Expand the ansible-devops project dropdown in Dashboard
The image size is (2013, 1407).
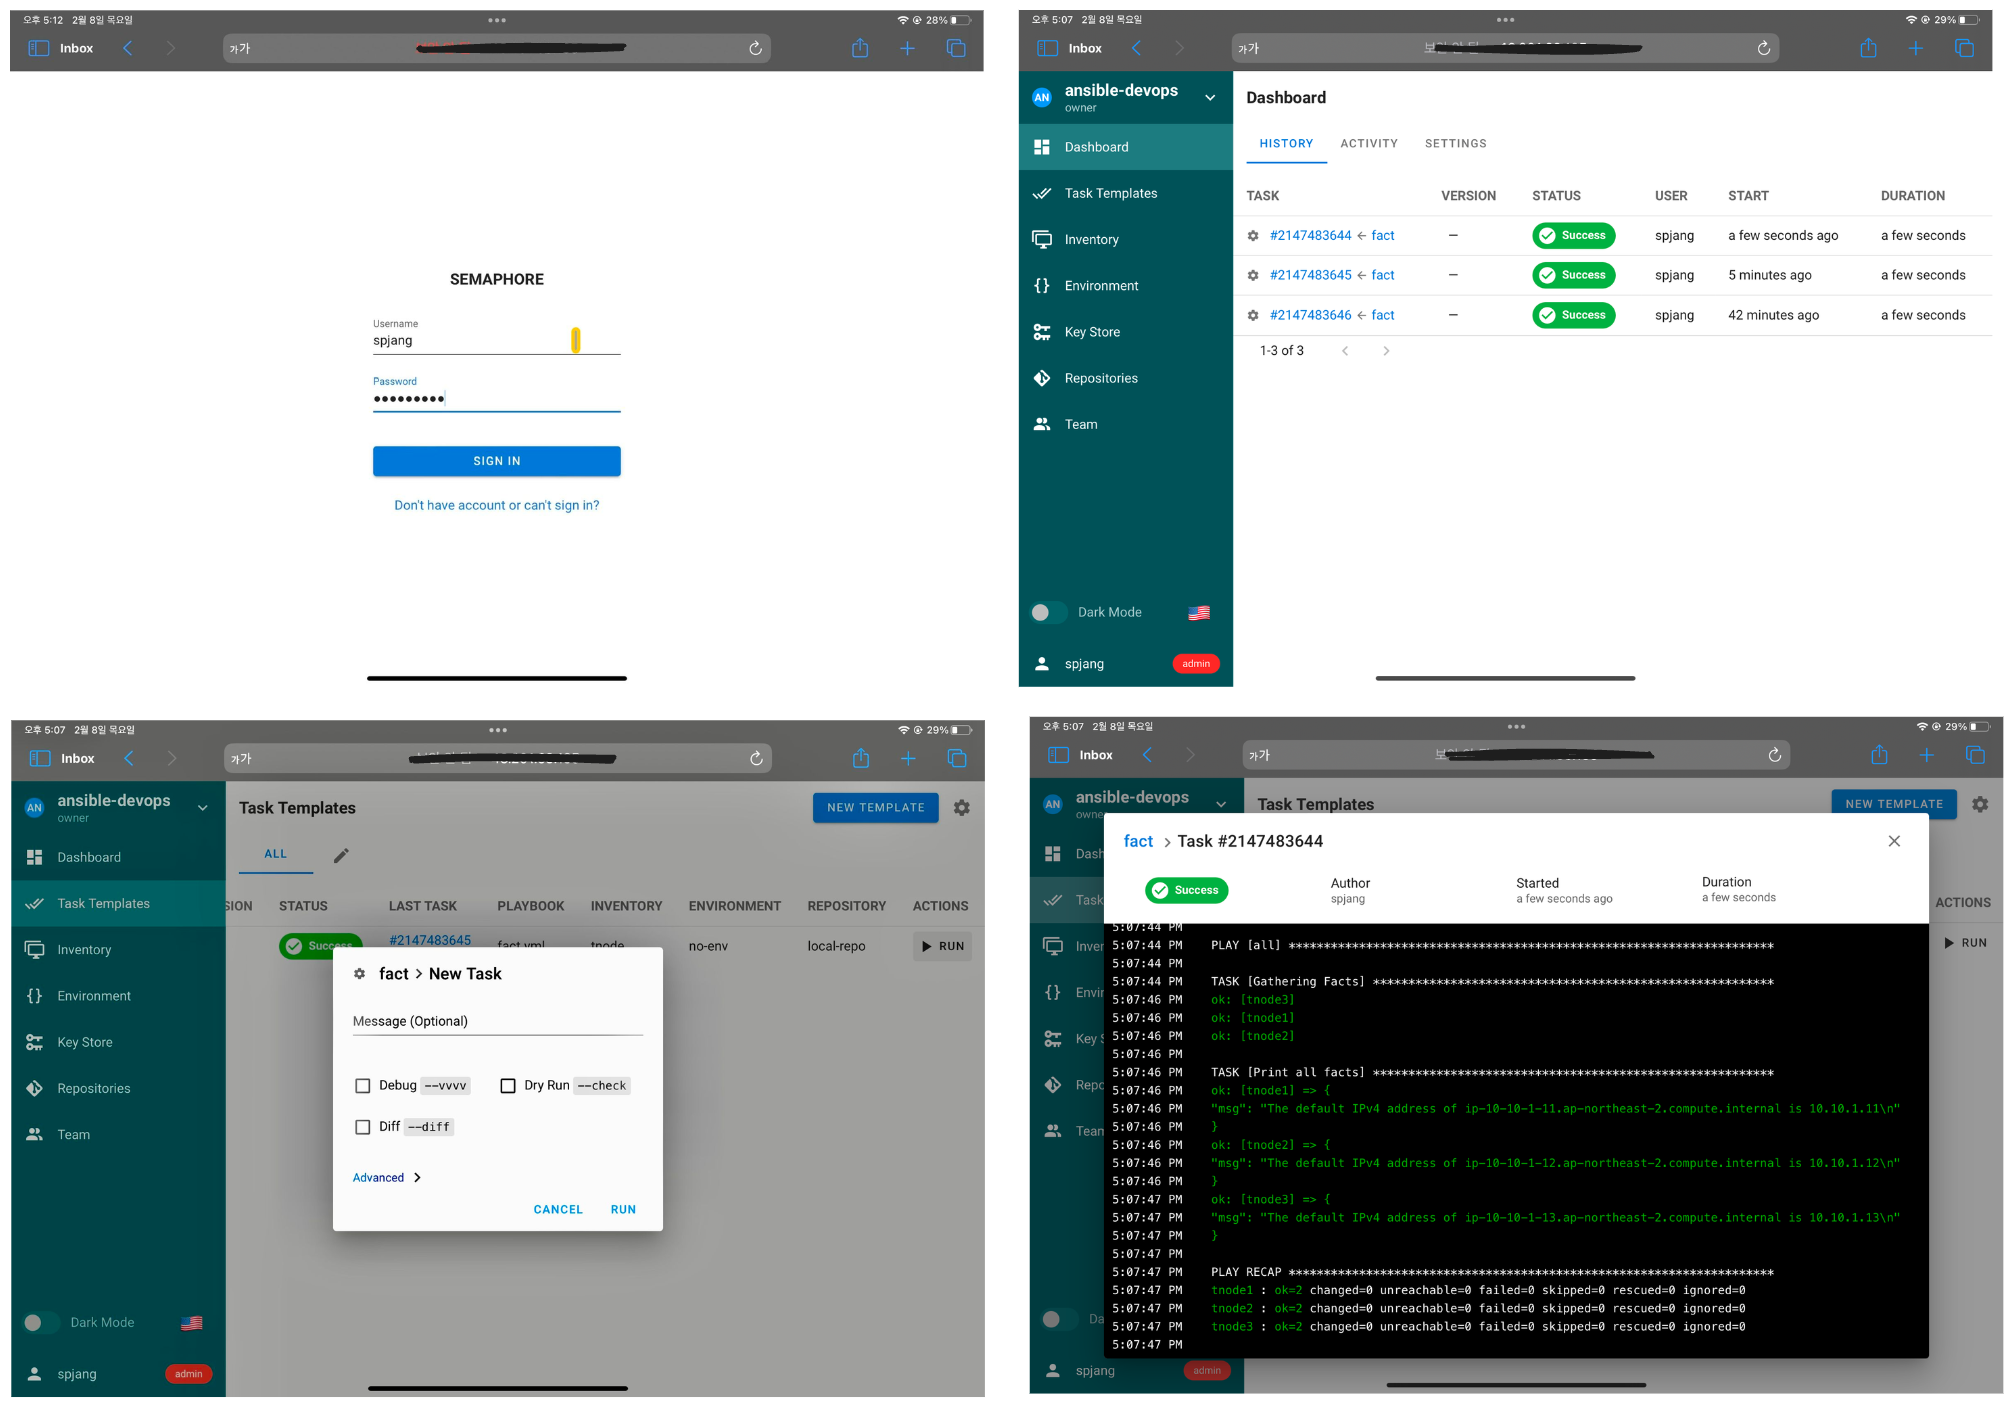coord(1209,97)
